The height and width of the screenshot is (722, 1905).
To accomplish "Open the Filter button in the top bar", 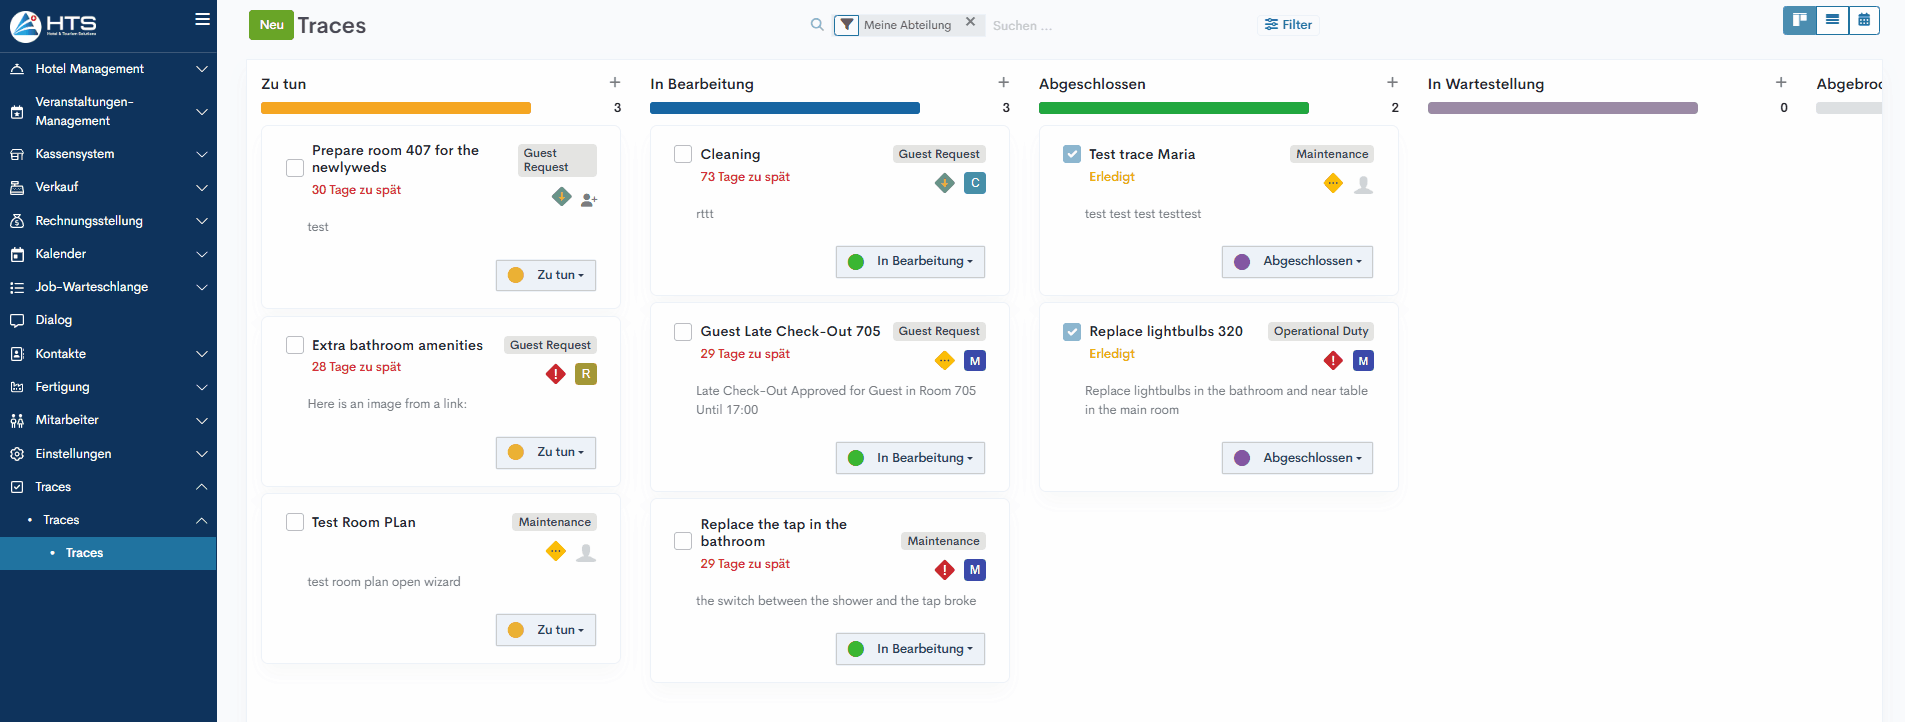I will pos(1288,25).
